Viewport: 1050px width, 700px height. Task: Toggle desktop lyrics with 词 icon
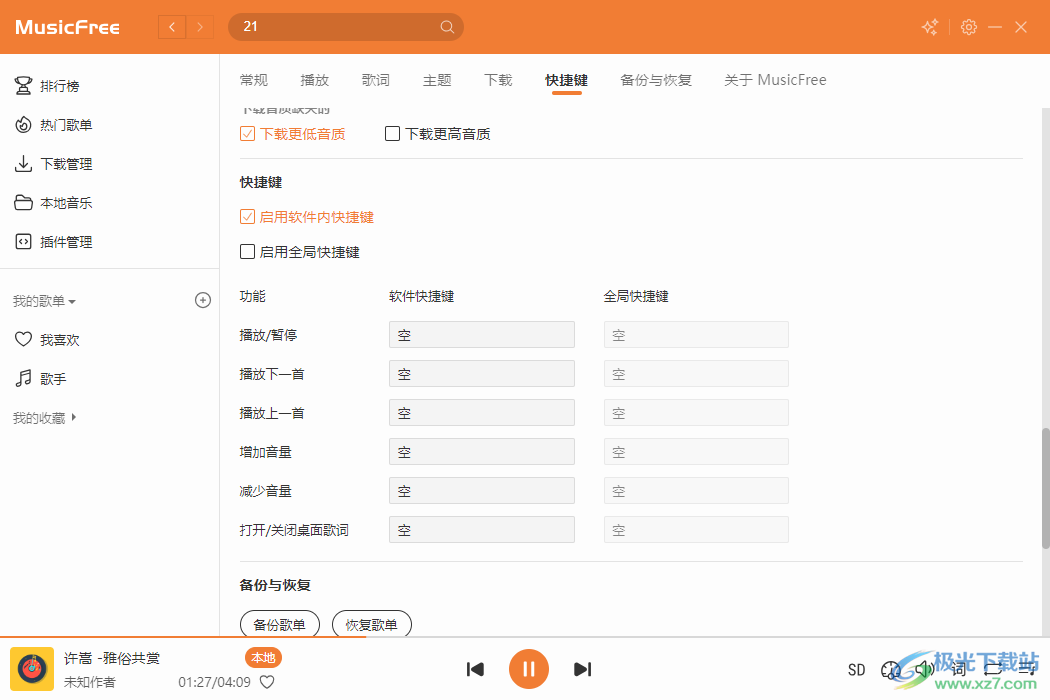tap(959, 669)
